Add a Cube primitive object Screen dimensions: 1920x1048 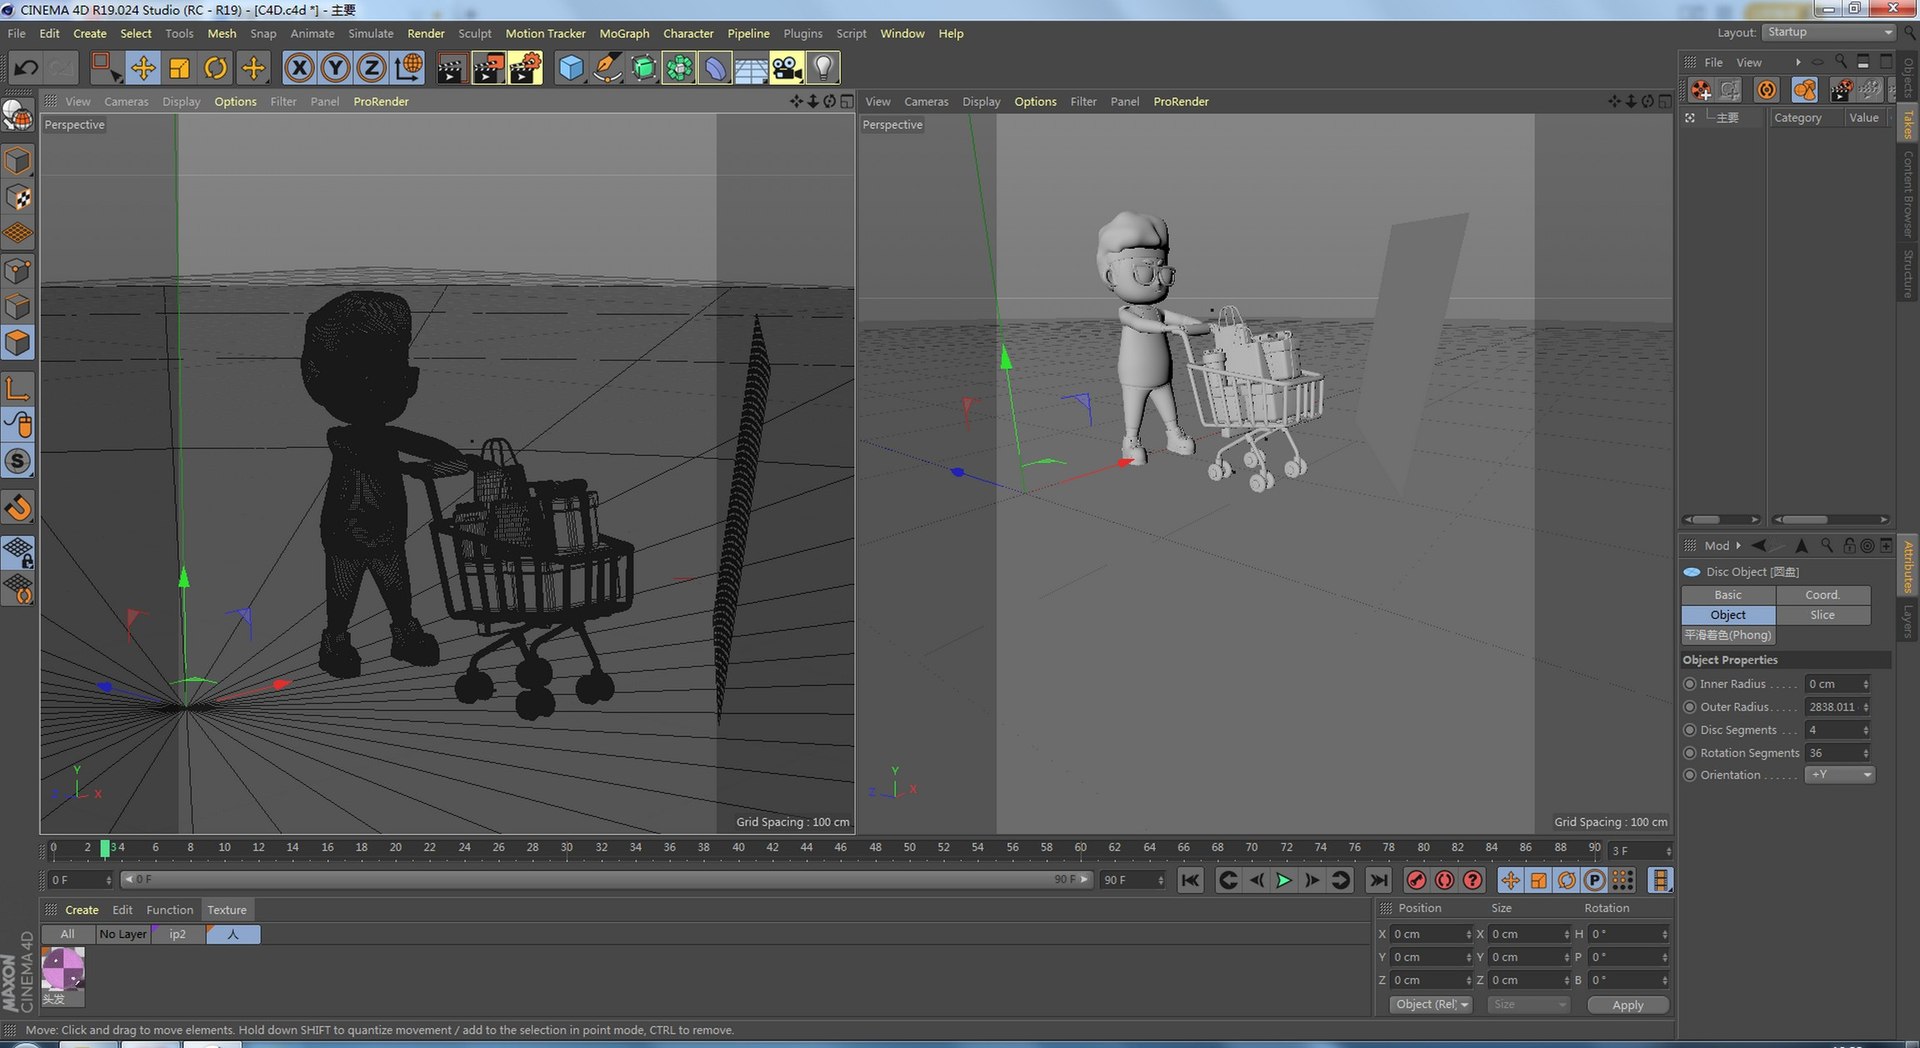coord(571,68)
